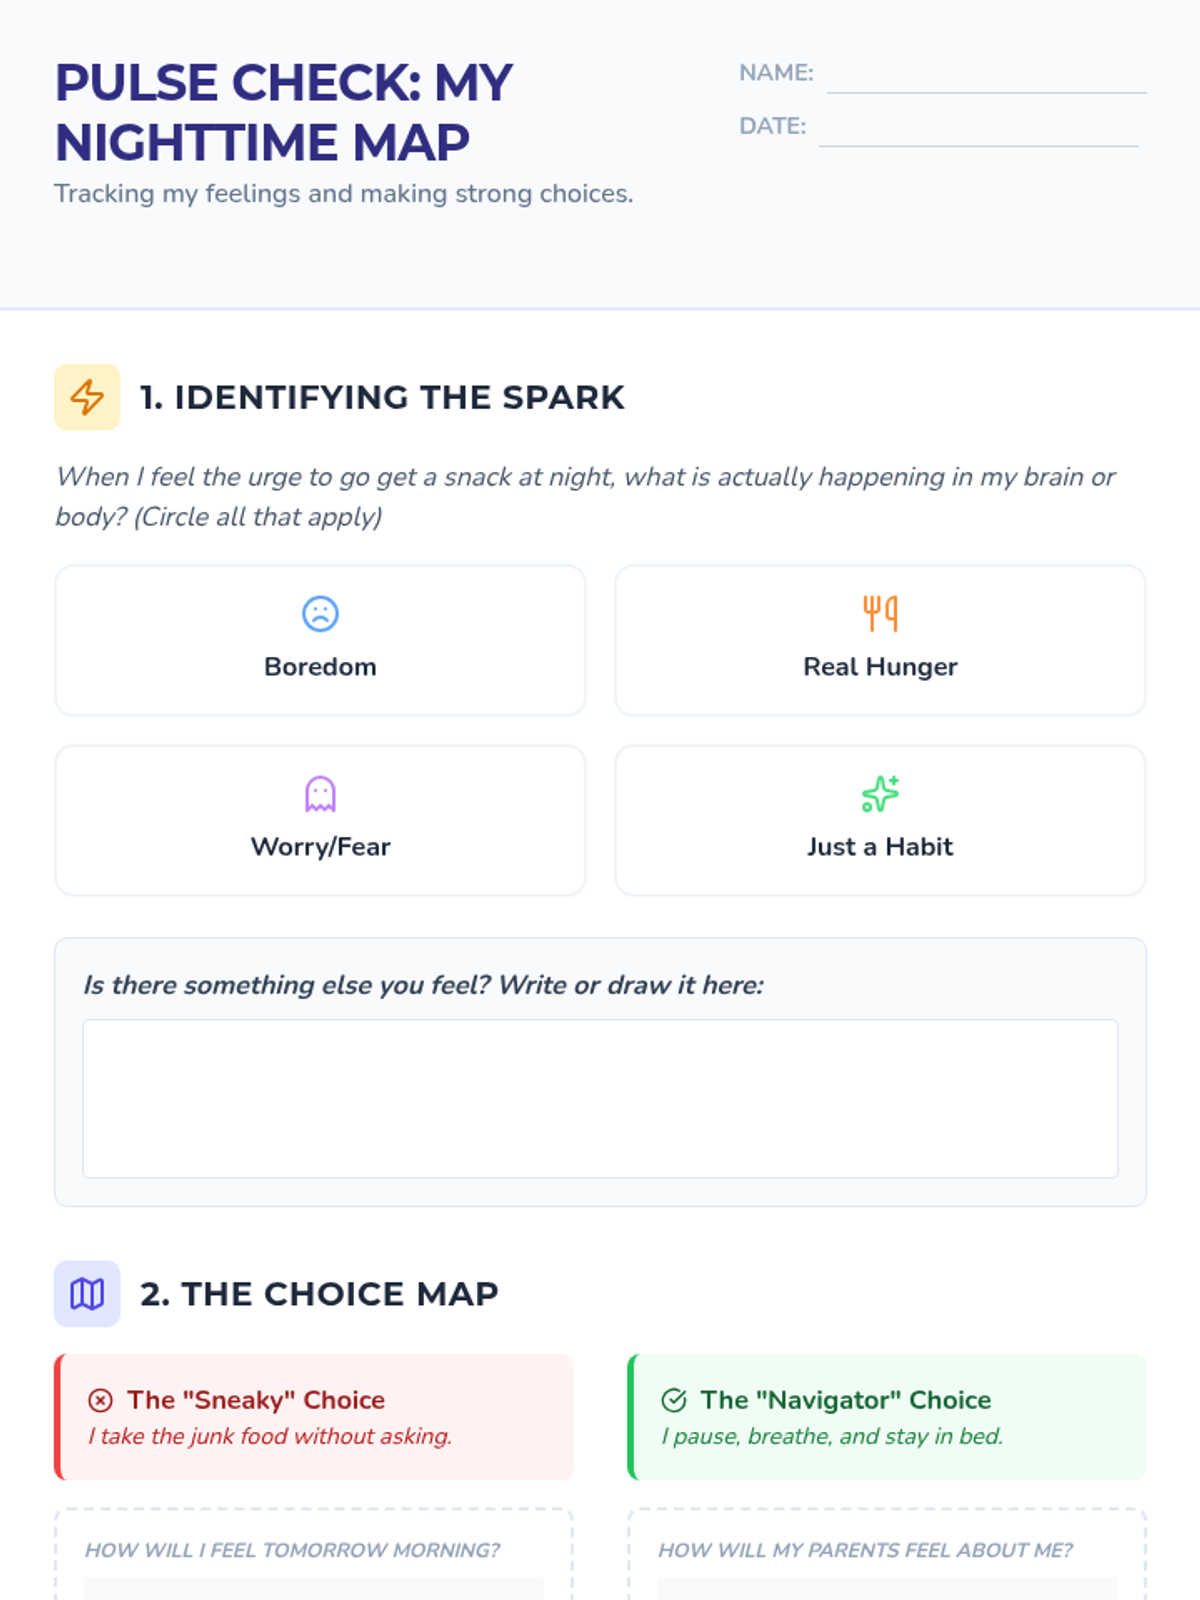Click the map icon beside Choice Map
The image size is (1200, 1600).
87,1294
